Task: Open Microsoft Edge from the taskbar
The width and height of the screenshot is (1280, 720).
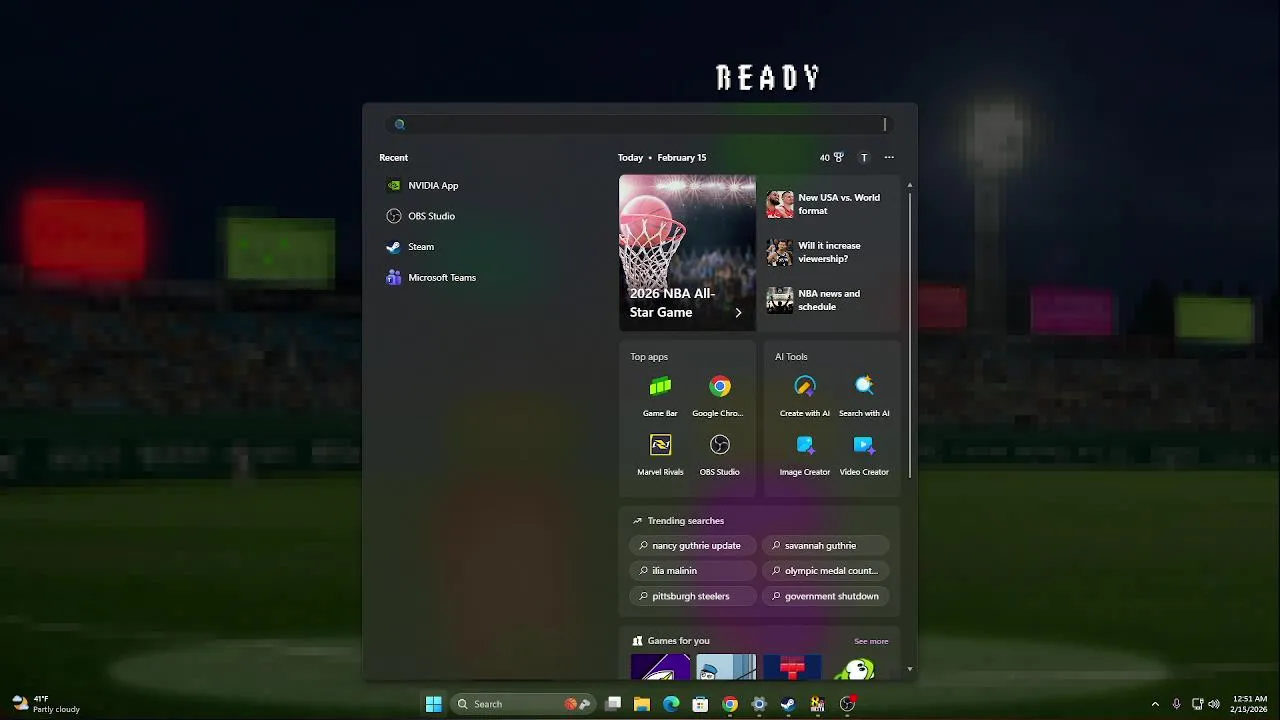Action: point(671,704)
